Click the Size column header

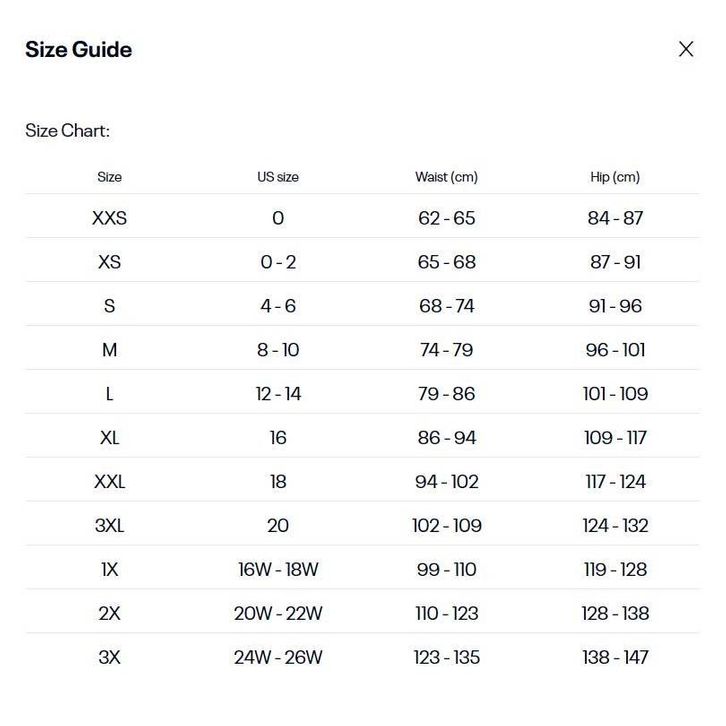(109, 177)
